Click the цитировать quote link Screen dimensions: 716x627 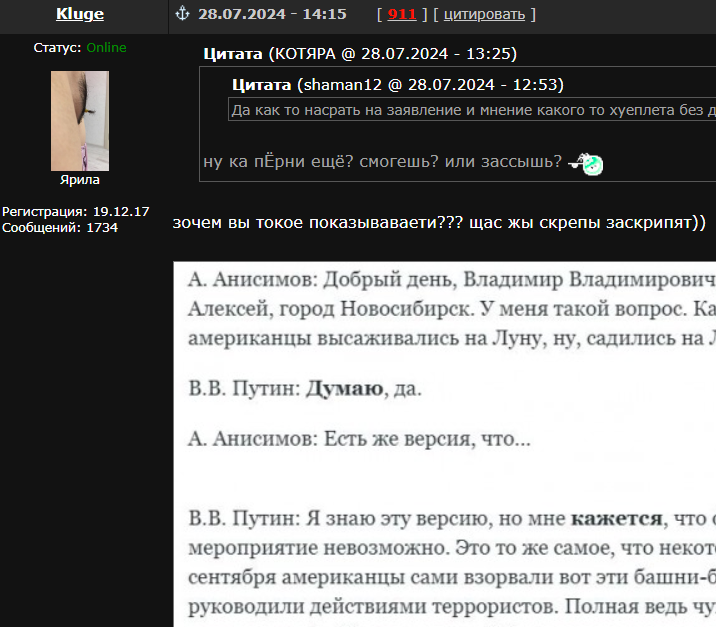484,15
